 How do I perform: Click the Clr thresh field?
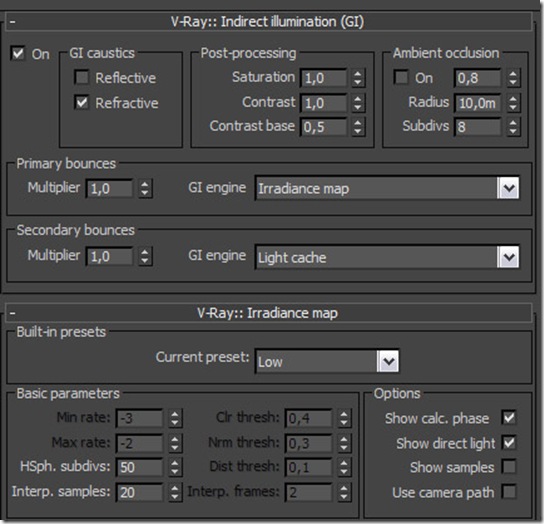308,418
